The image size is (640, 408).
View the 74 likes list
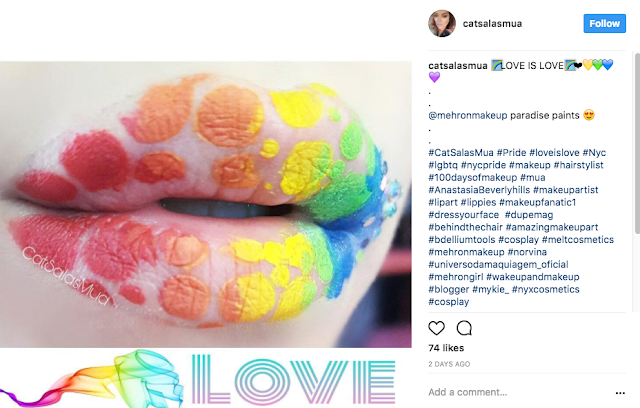point(446,348)
